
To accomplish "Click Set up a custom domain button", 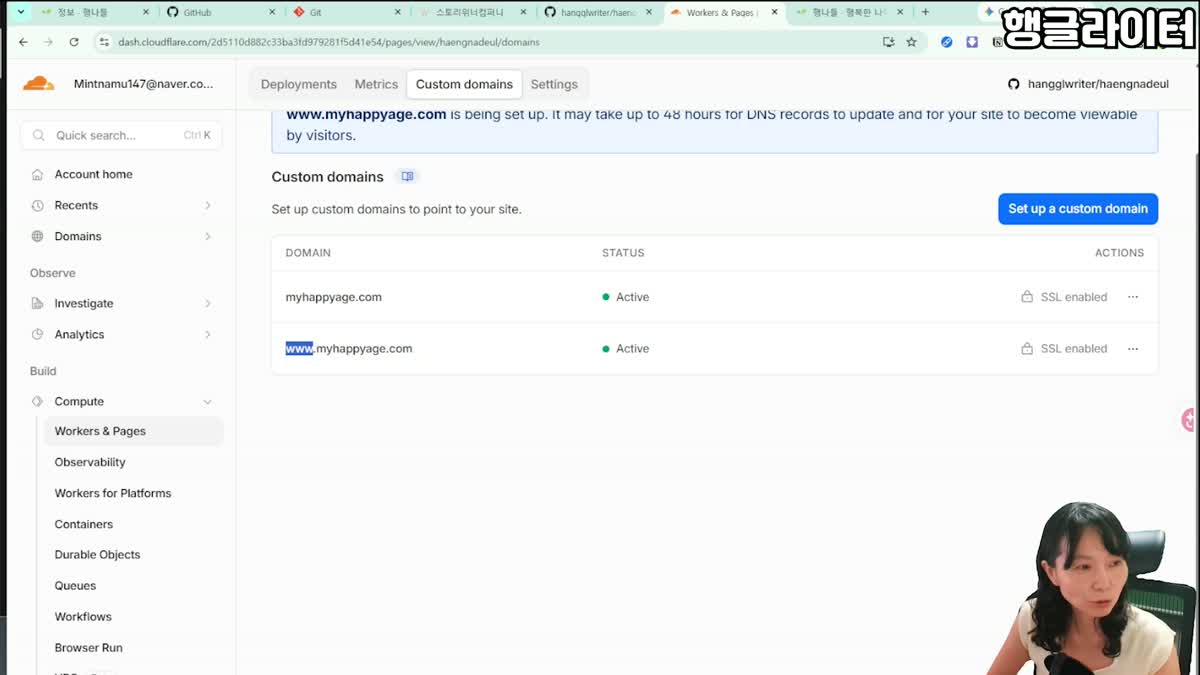I will pos(1078,209).
